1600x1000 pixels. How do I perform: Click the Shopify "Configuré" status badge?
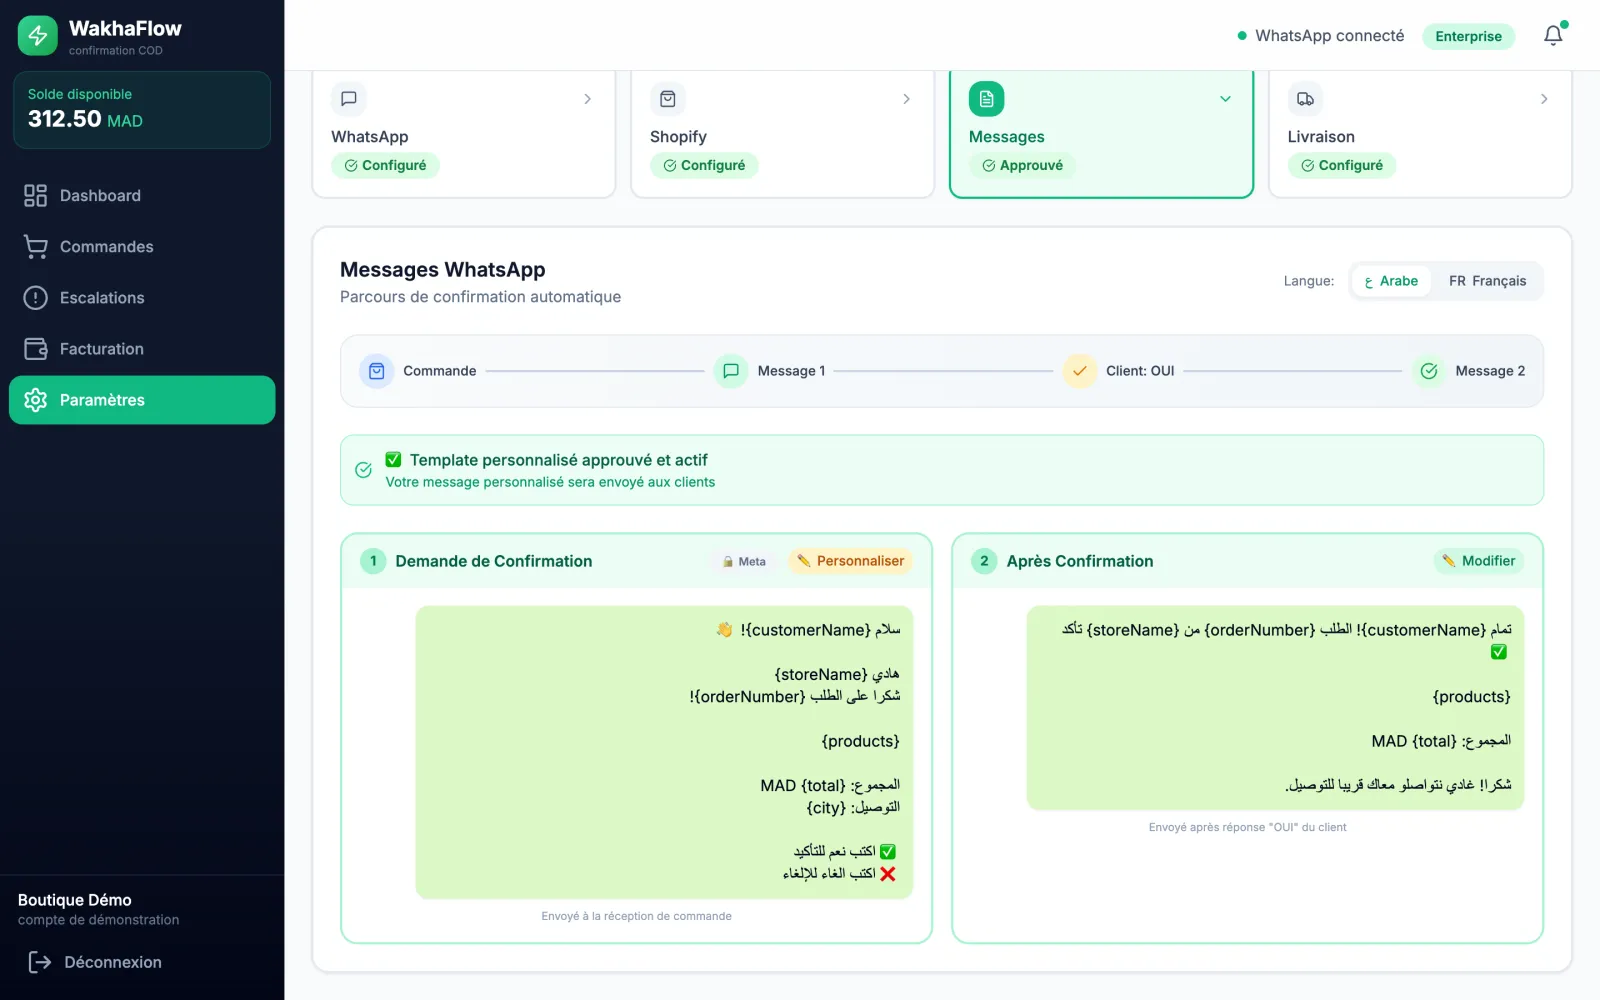(x=704, y=166)
